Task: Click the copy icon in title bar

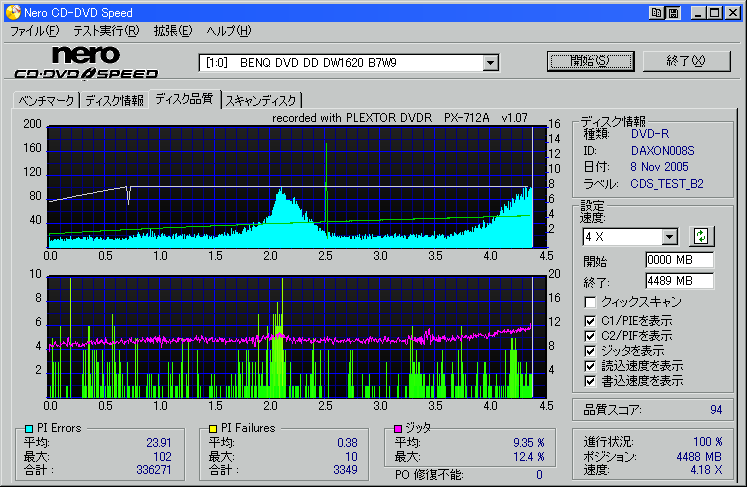Action: pyautogui.click(x=656, y=12)
